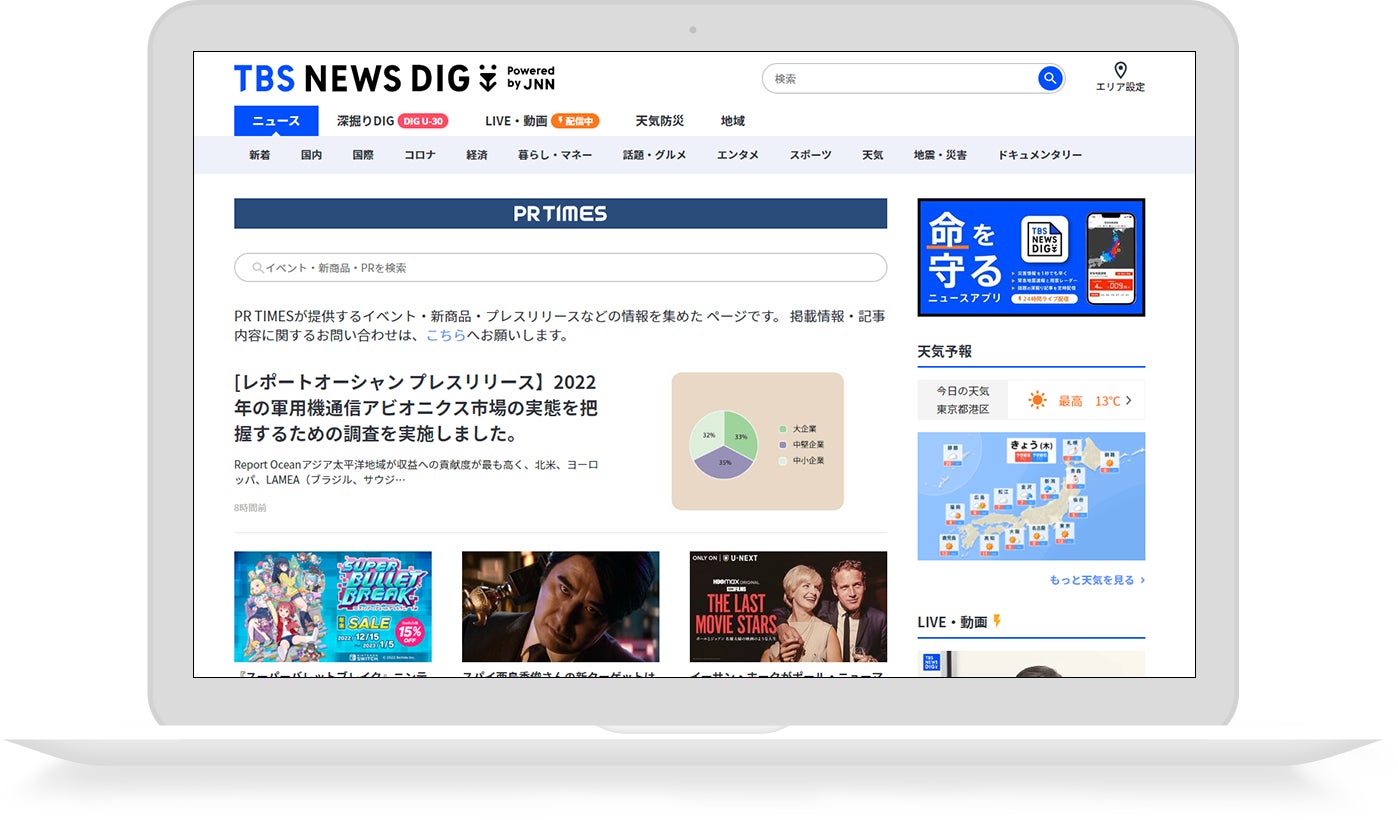Click the こちら contact link
This screenshot has width=1398, height=820.
tap(446, 336)
